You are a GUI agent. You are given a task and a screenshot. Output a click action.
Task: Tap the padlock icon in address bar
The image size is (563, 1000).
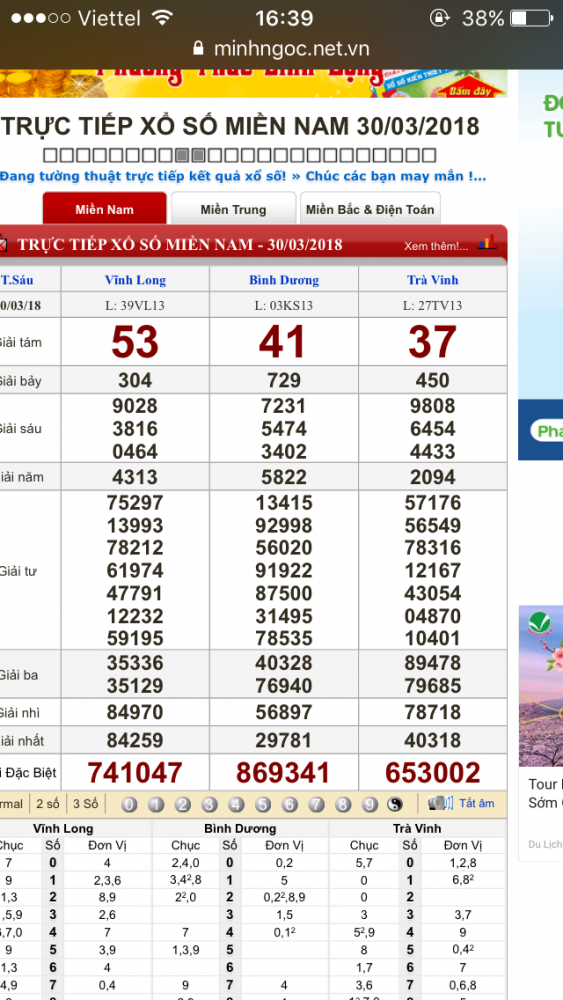(x=198, y=48)
